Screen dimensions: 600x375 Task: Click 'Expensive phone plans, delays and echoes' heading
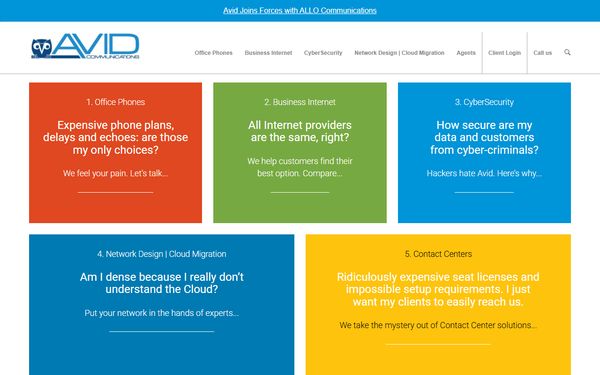click(116, 137)
